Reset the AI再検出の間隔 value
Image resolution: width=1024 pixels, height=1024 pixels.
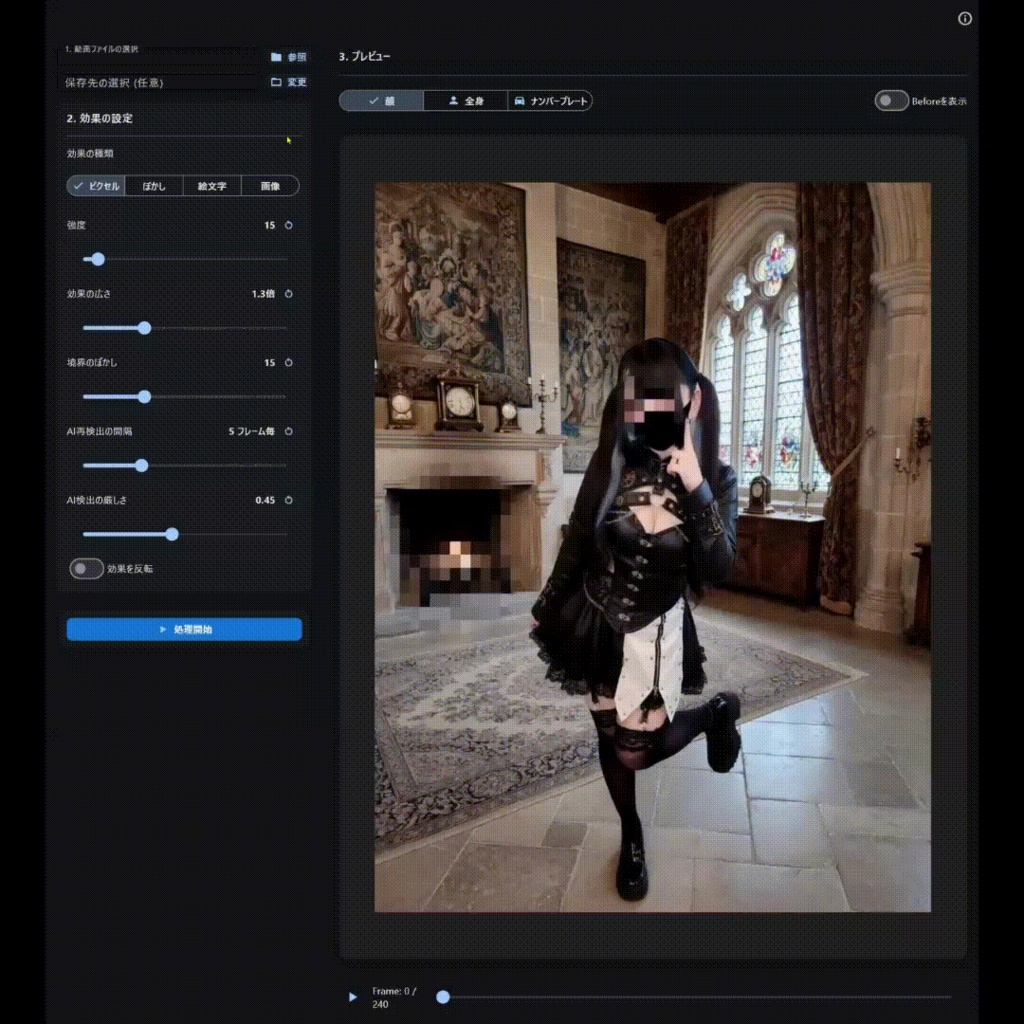point(289,431)
